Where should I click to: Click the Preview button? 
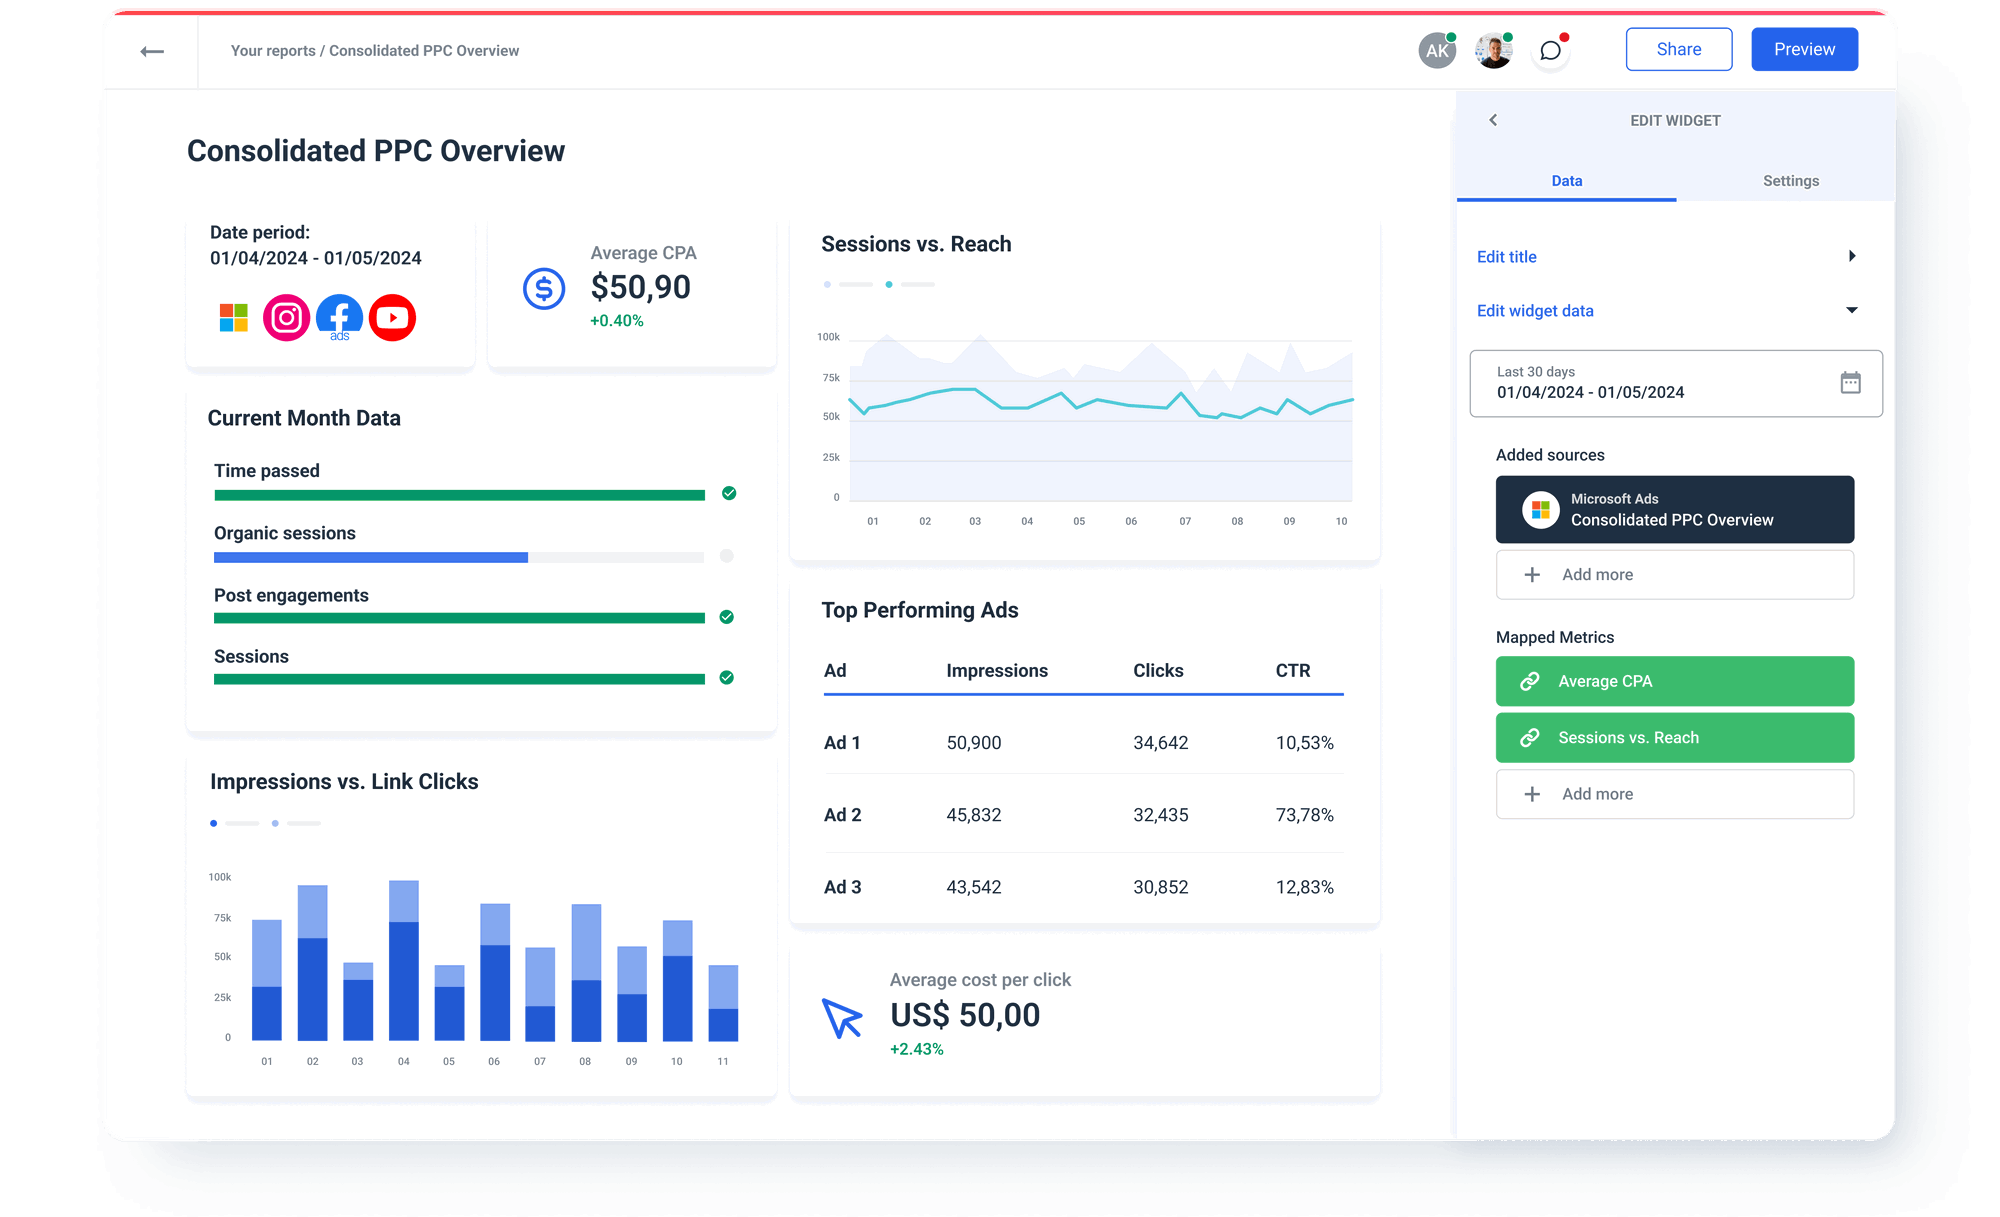pyautogui.click(x=1804, y=48)
